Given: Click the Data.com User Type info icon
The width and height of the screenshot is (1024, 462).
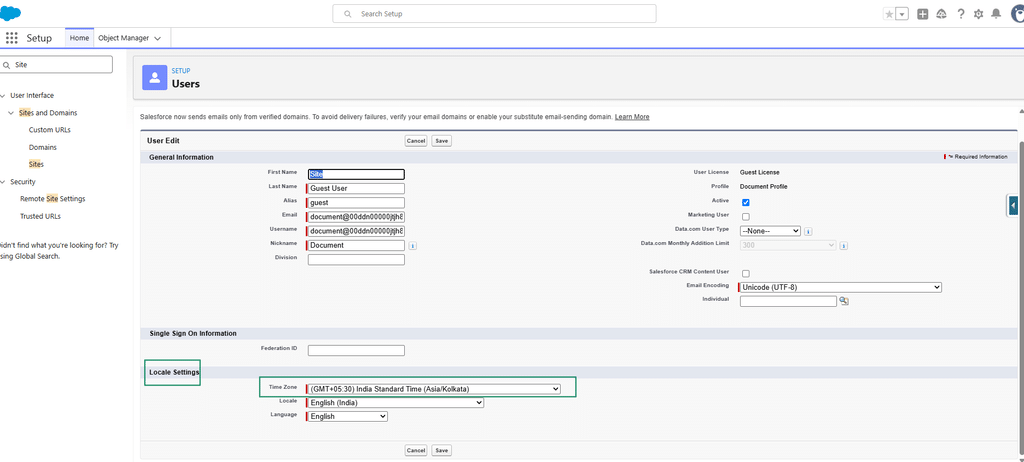Looking at the screenshot, I should [x=808, y=231].
